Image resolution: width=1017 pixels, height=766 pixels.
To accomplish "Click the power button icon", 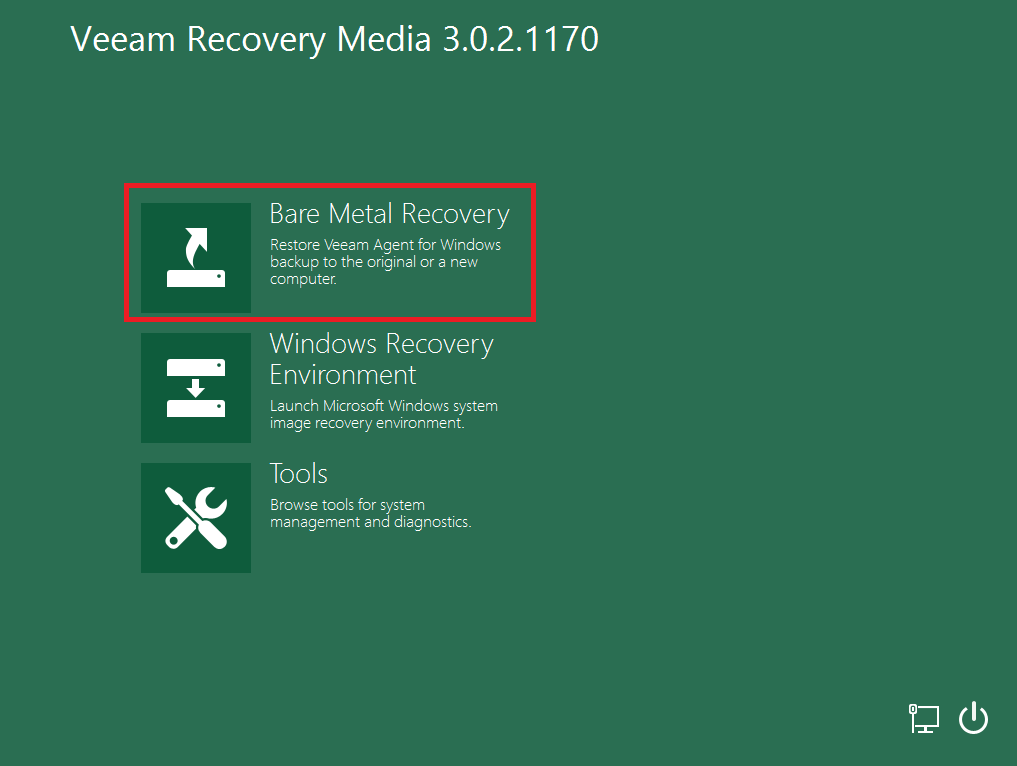I will (x=974, y=718).
